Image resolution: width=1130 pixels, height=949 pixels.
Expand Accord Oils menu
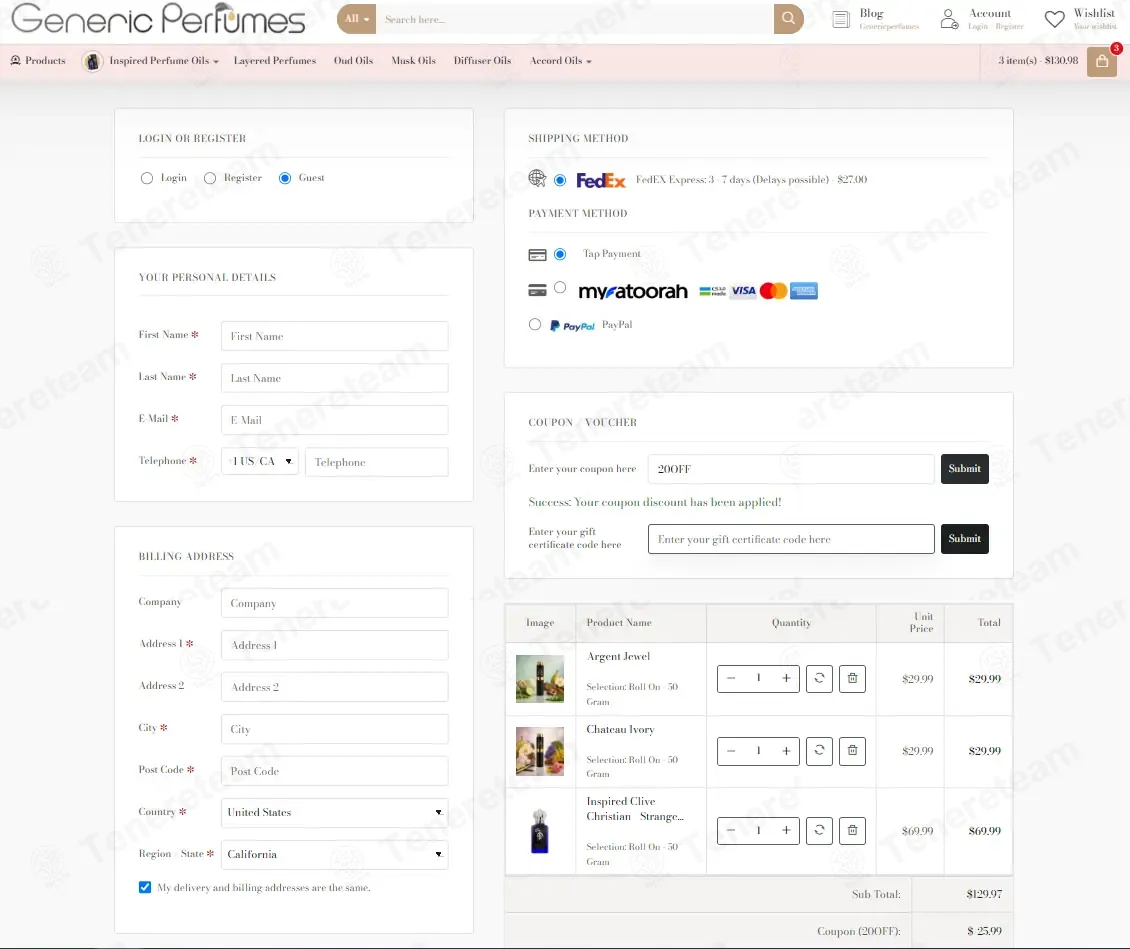click(x=561, y=61)
